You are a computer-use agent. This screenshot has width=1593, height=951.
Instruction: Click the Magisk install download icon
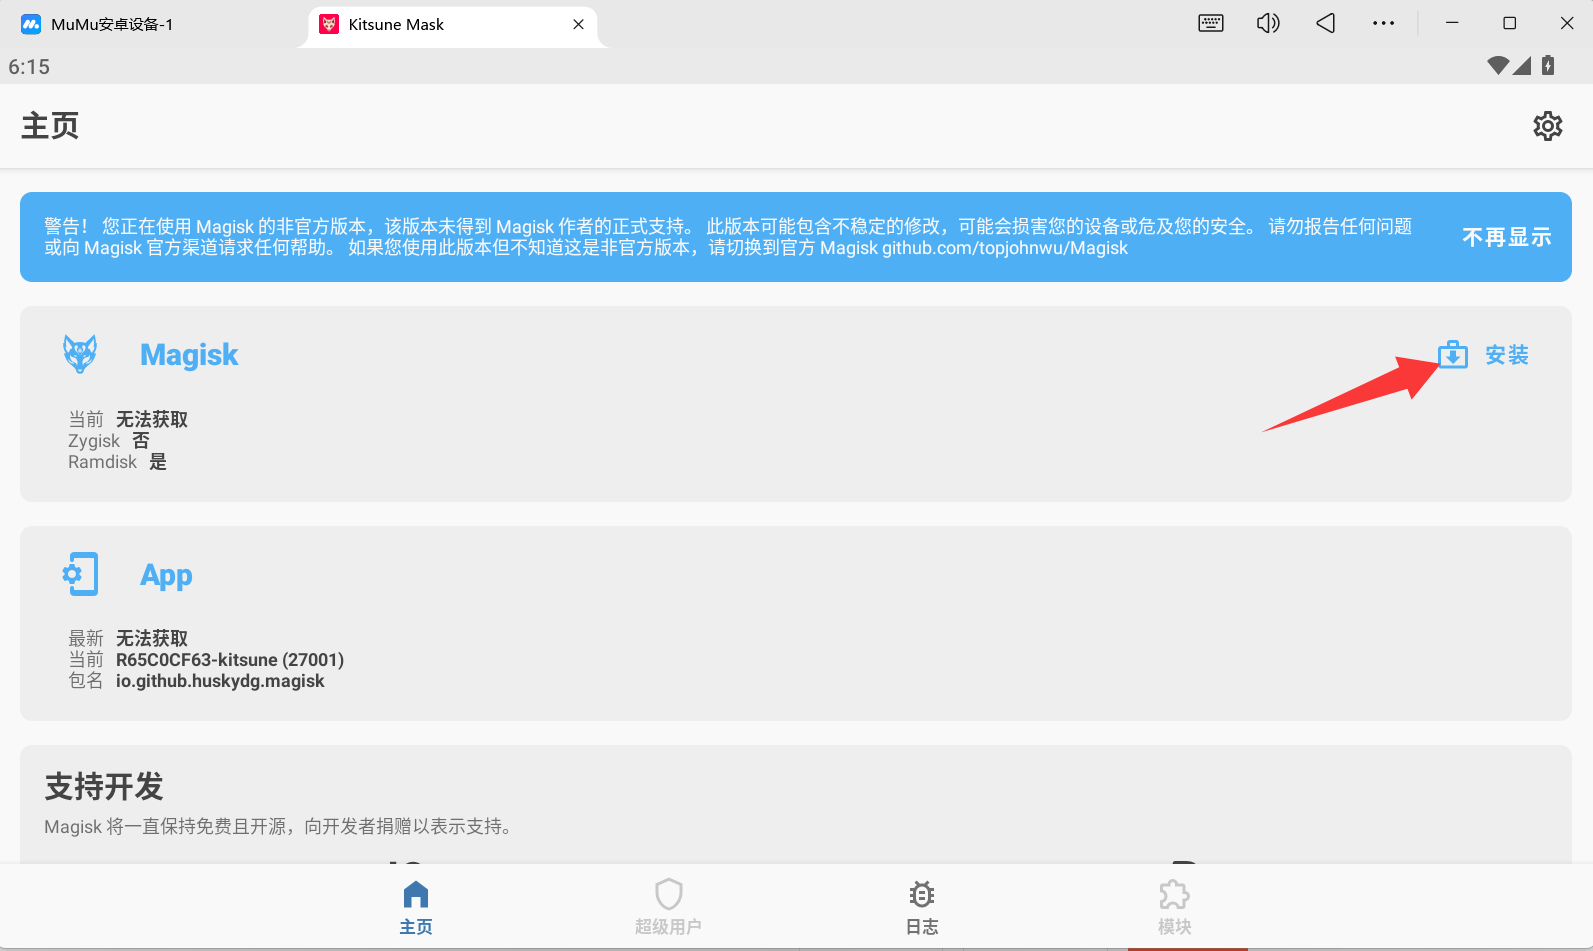pyautogui.click(x=1452, y=354)
